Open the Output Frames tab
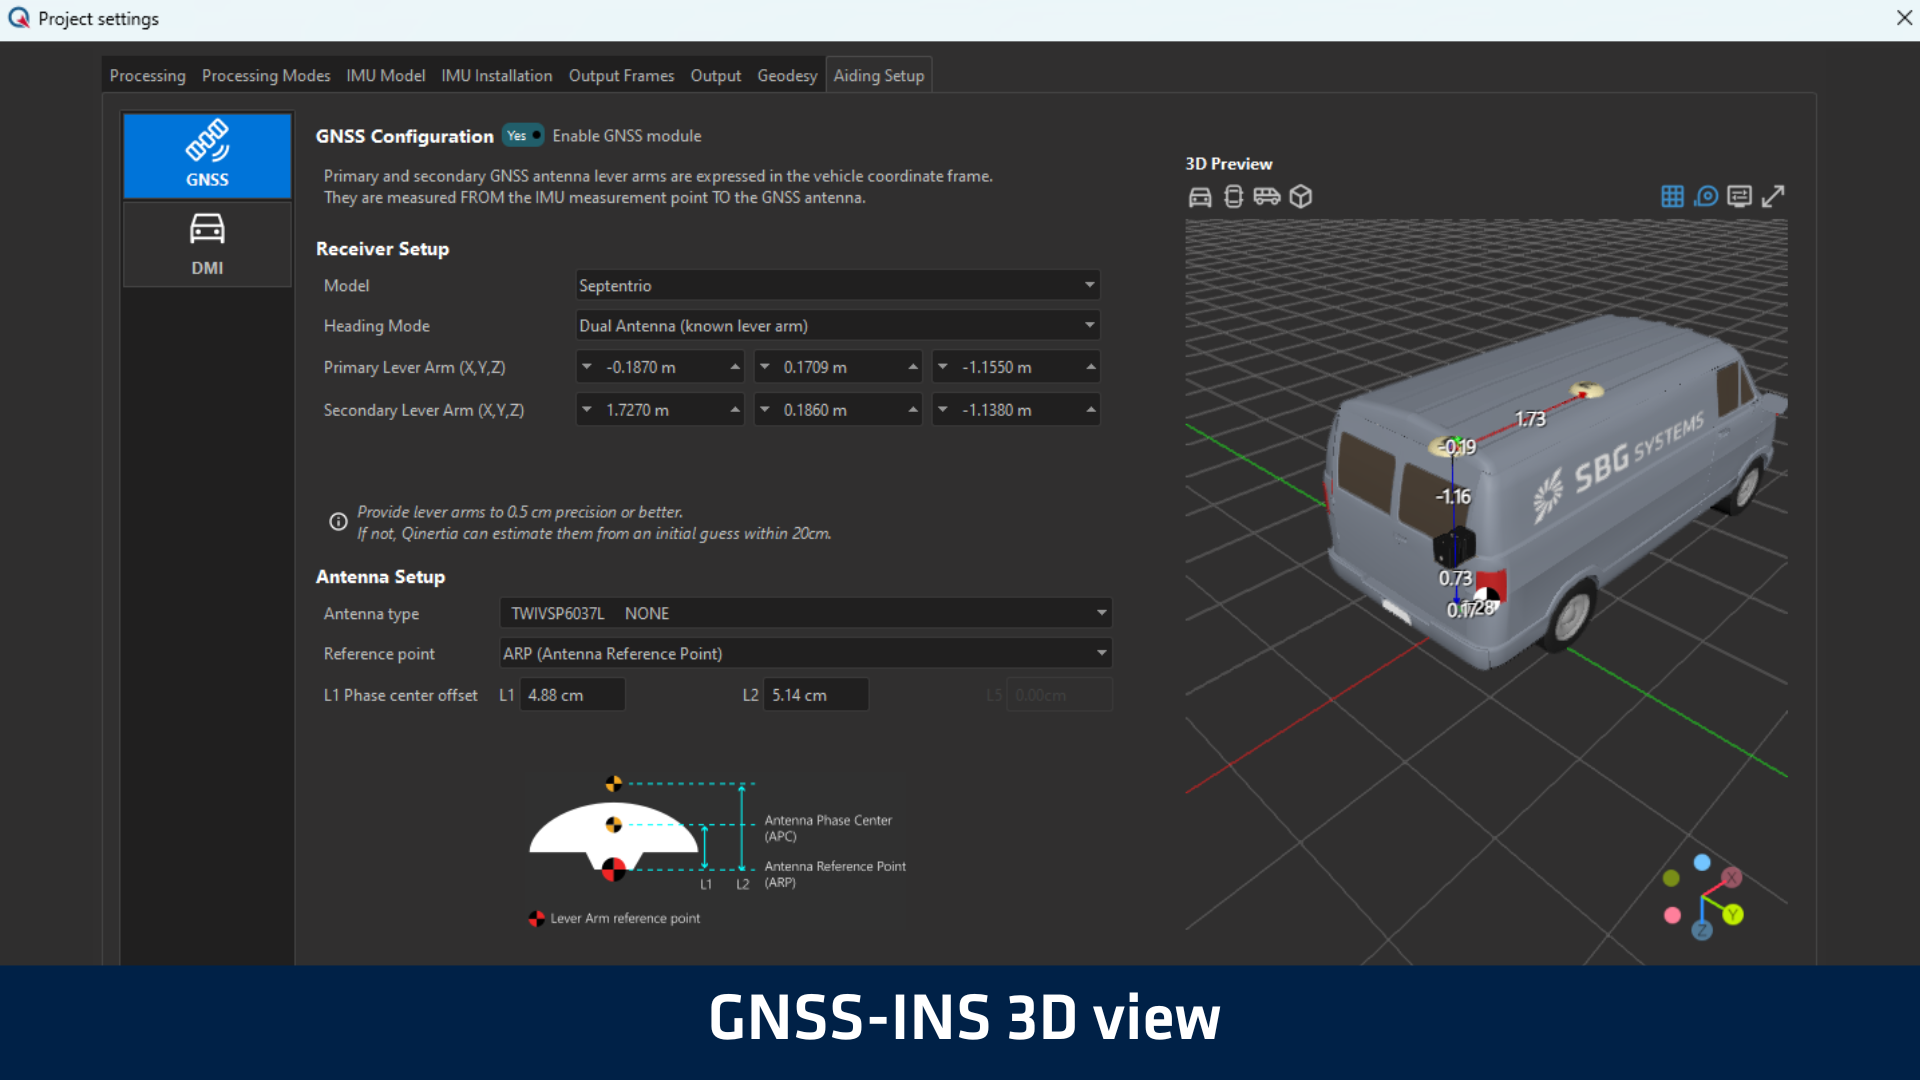Viewport: 1920px width, 1080px height. pyautogui.click(x=621, y=75)
